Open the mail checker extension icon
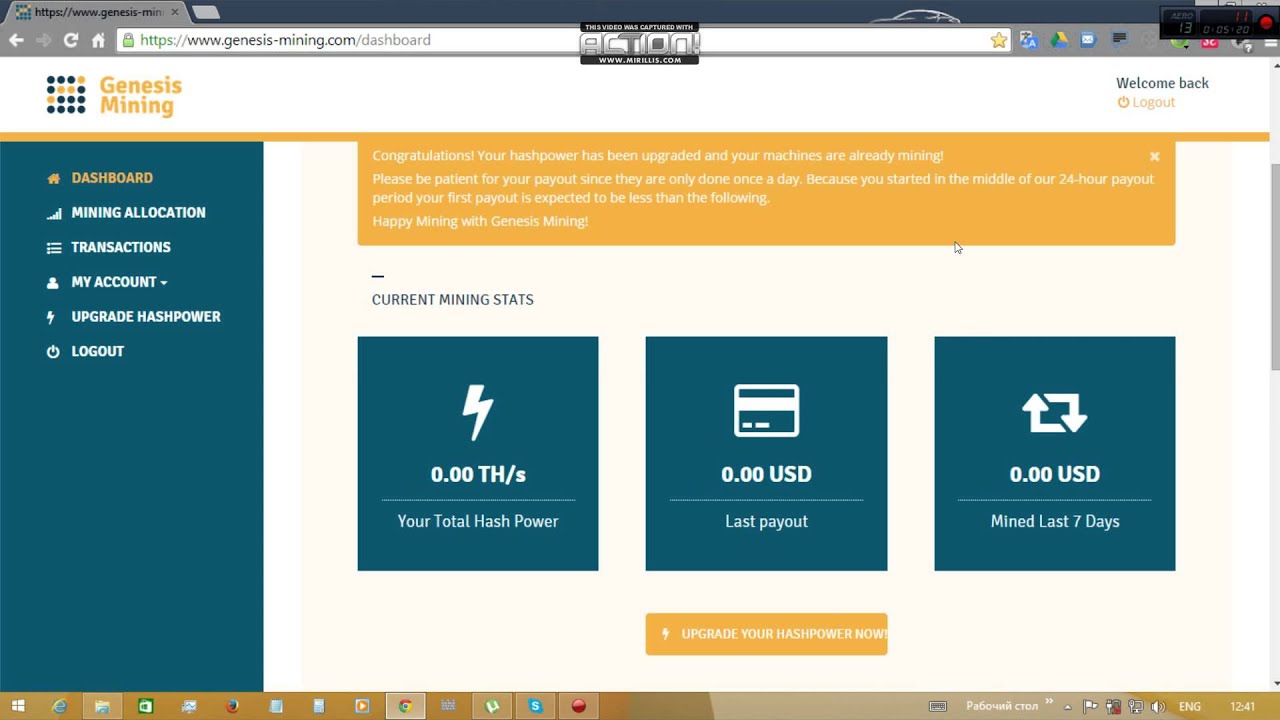Screen dimensions: 1280x720 [1089, 40]
